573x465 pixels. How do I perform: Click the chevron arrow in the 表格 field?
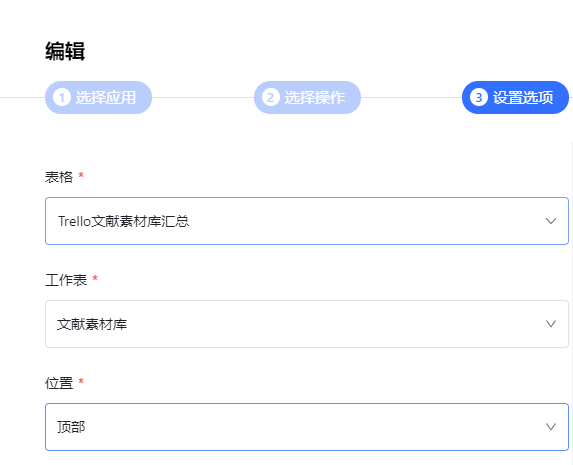tap(551, 221)
